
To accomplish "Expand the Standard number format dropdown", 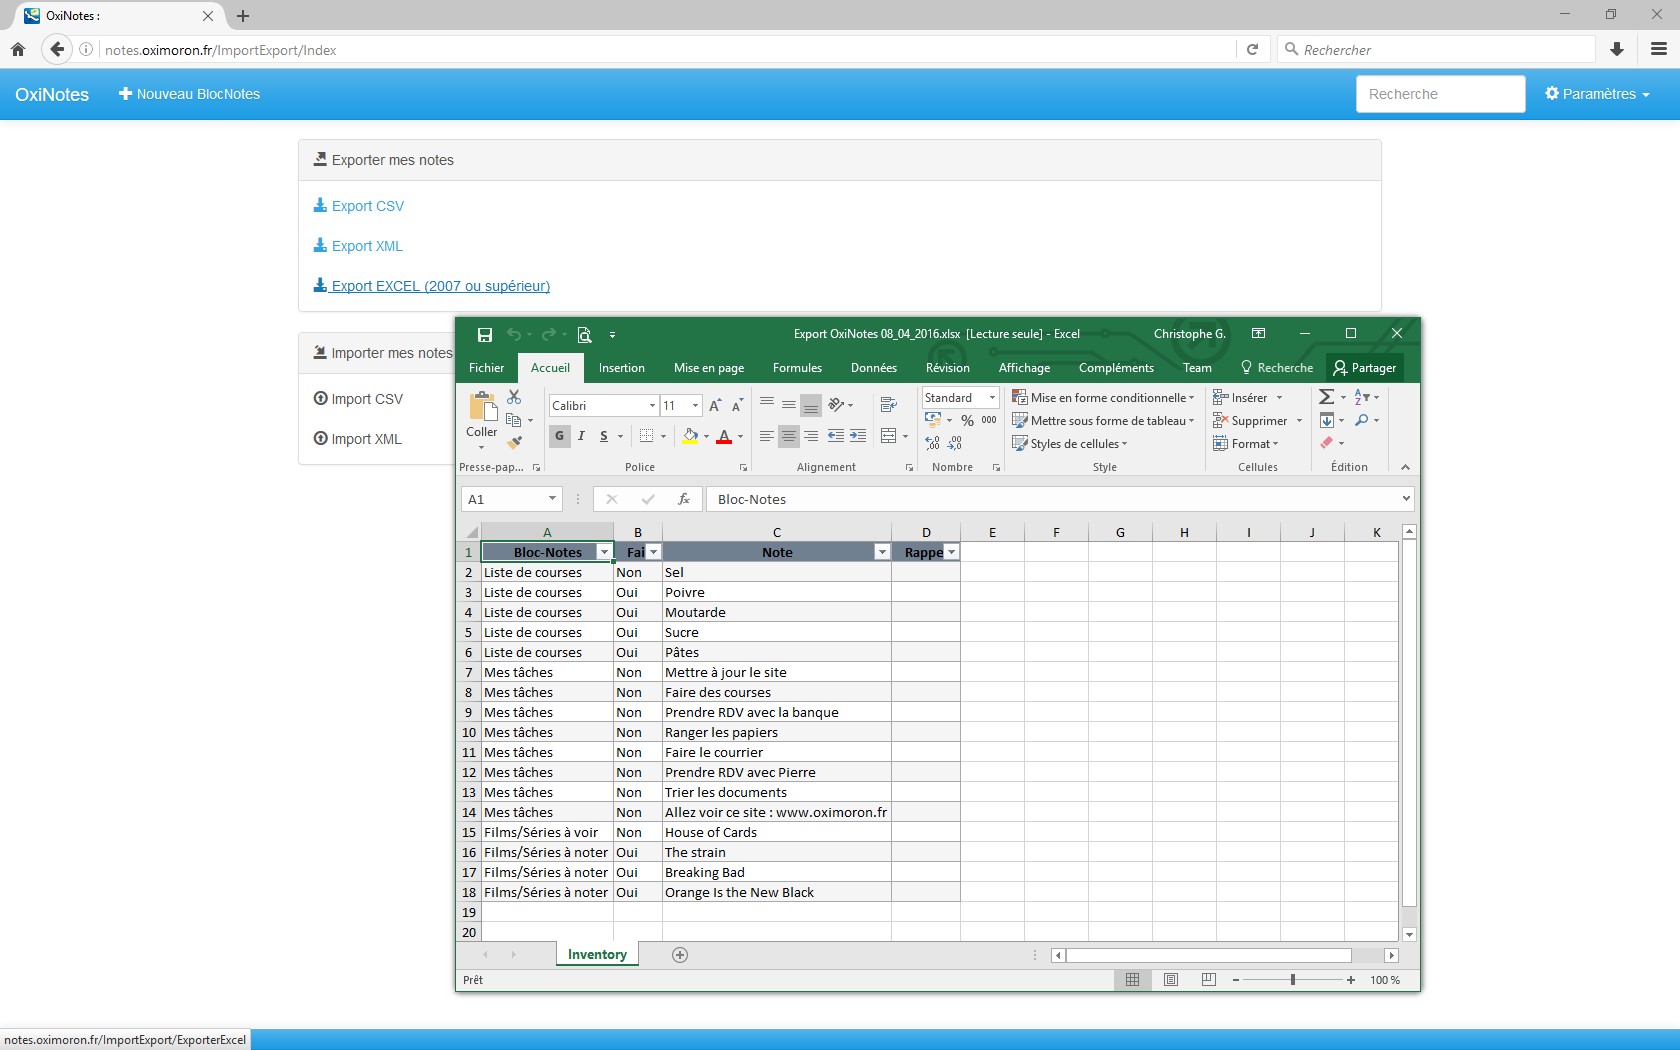I will click(x=992, y=397).
